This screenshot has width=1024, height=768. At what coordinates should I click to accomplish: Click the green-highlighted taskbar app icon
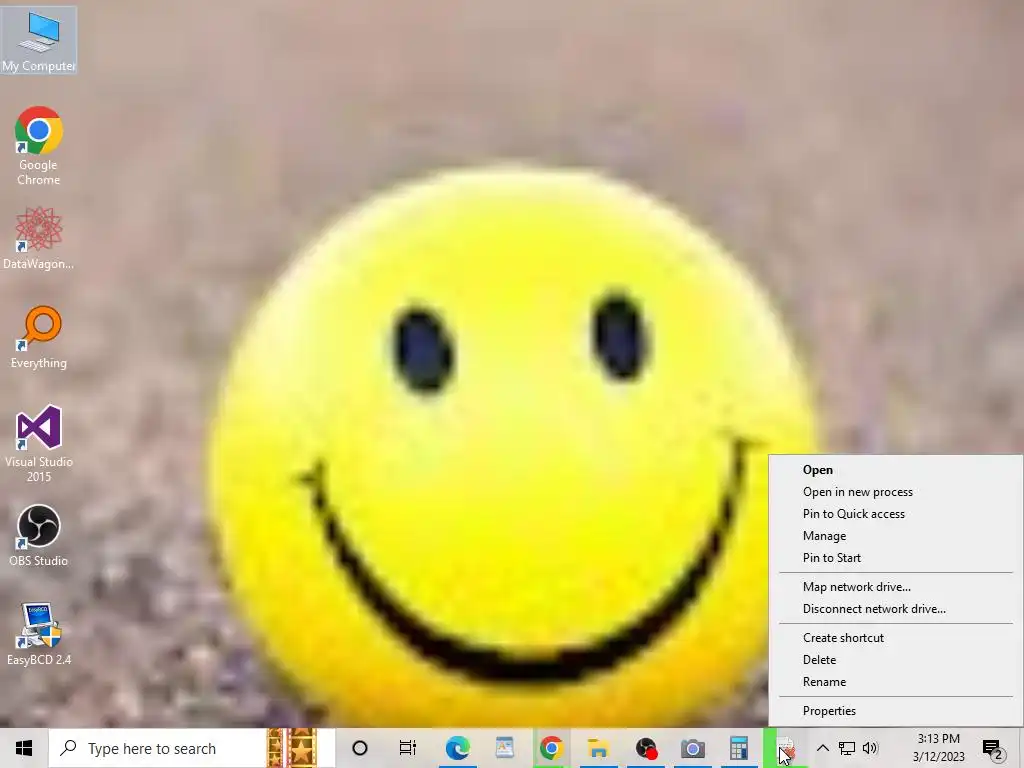point(786,748)
